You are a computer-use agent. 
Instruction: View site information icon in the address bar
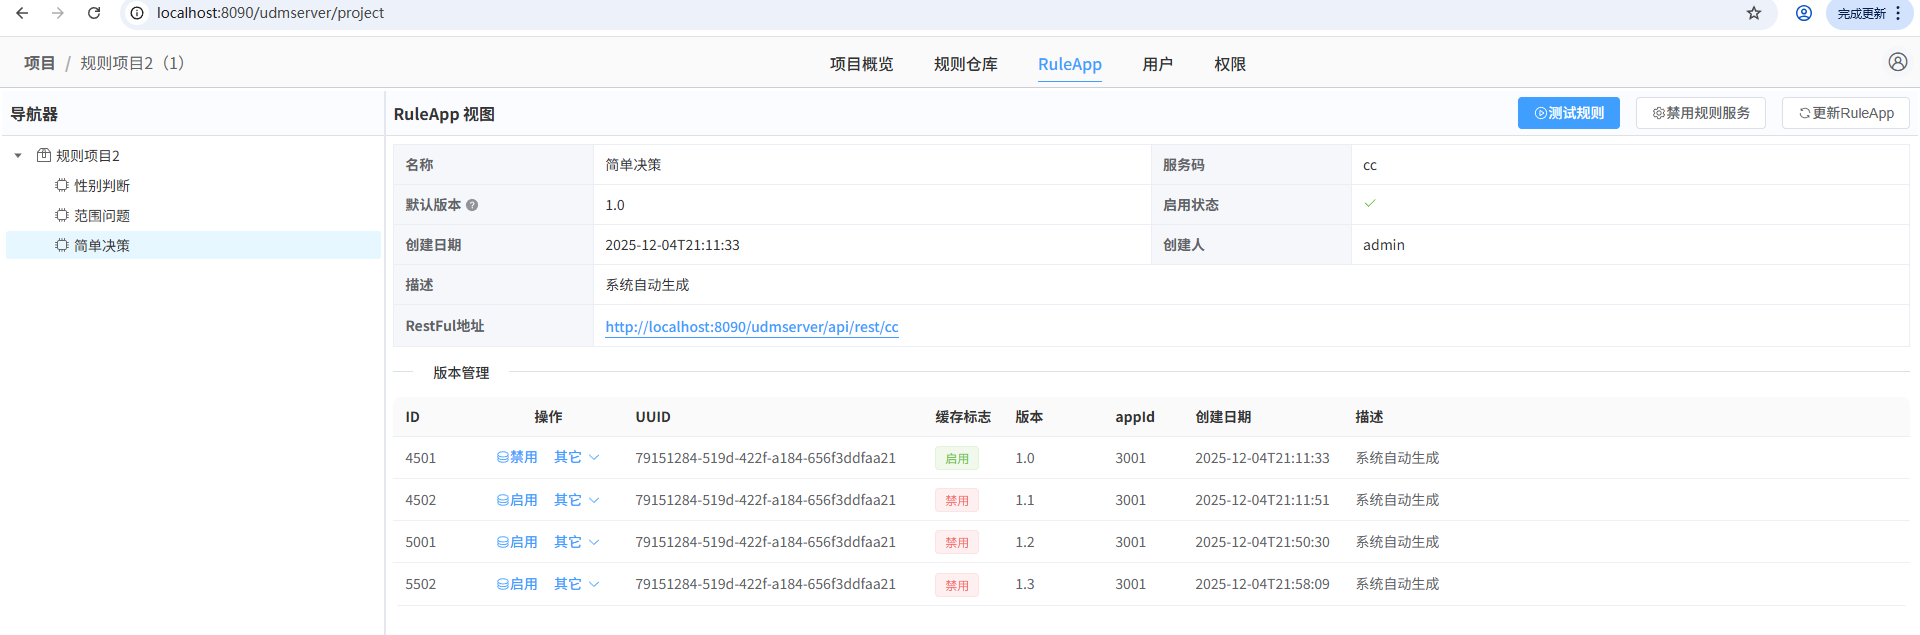pyautogui.click(x=138, y=13)
